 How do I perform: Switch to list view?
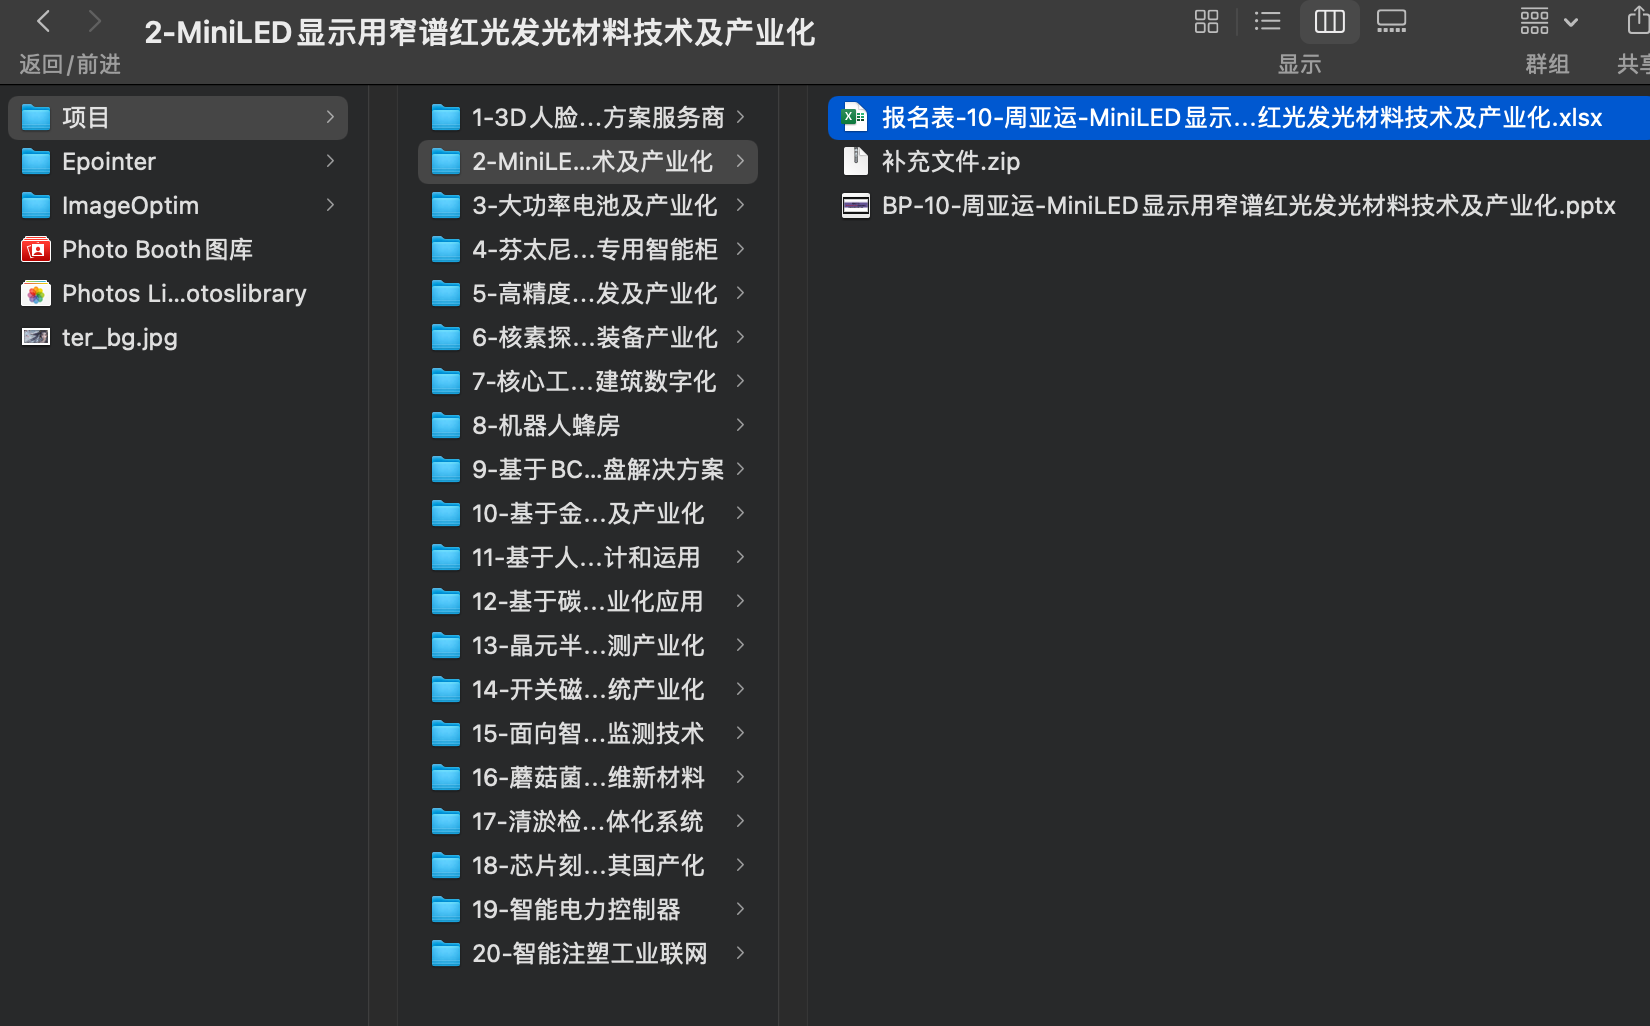(1266, 21)
